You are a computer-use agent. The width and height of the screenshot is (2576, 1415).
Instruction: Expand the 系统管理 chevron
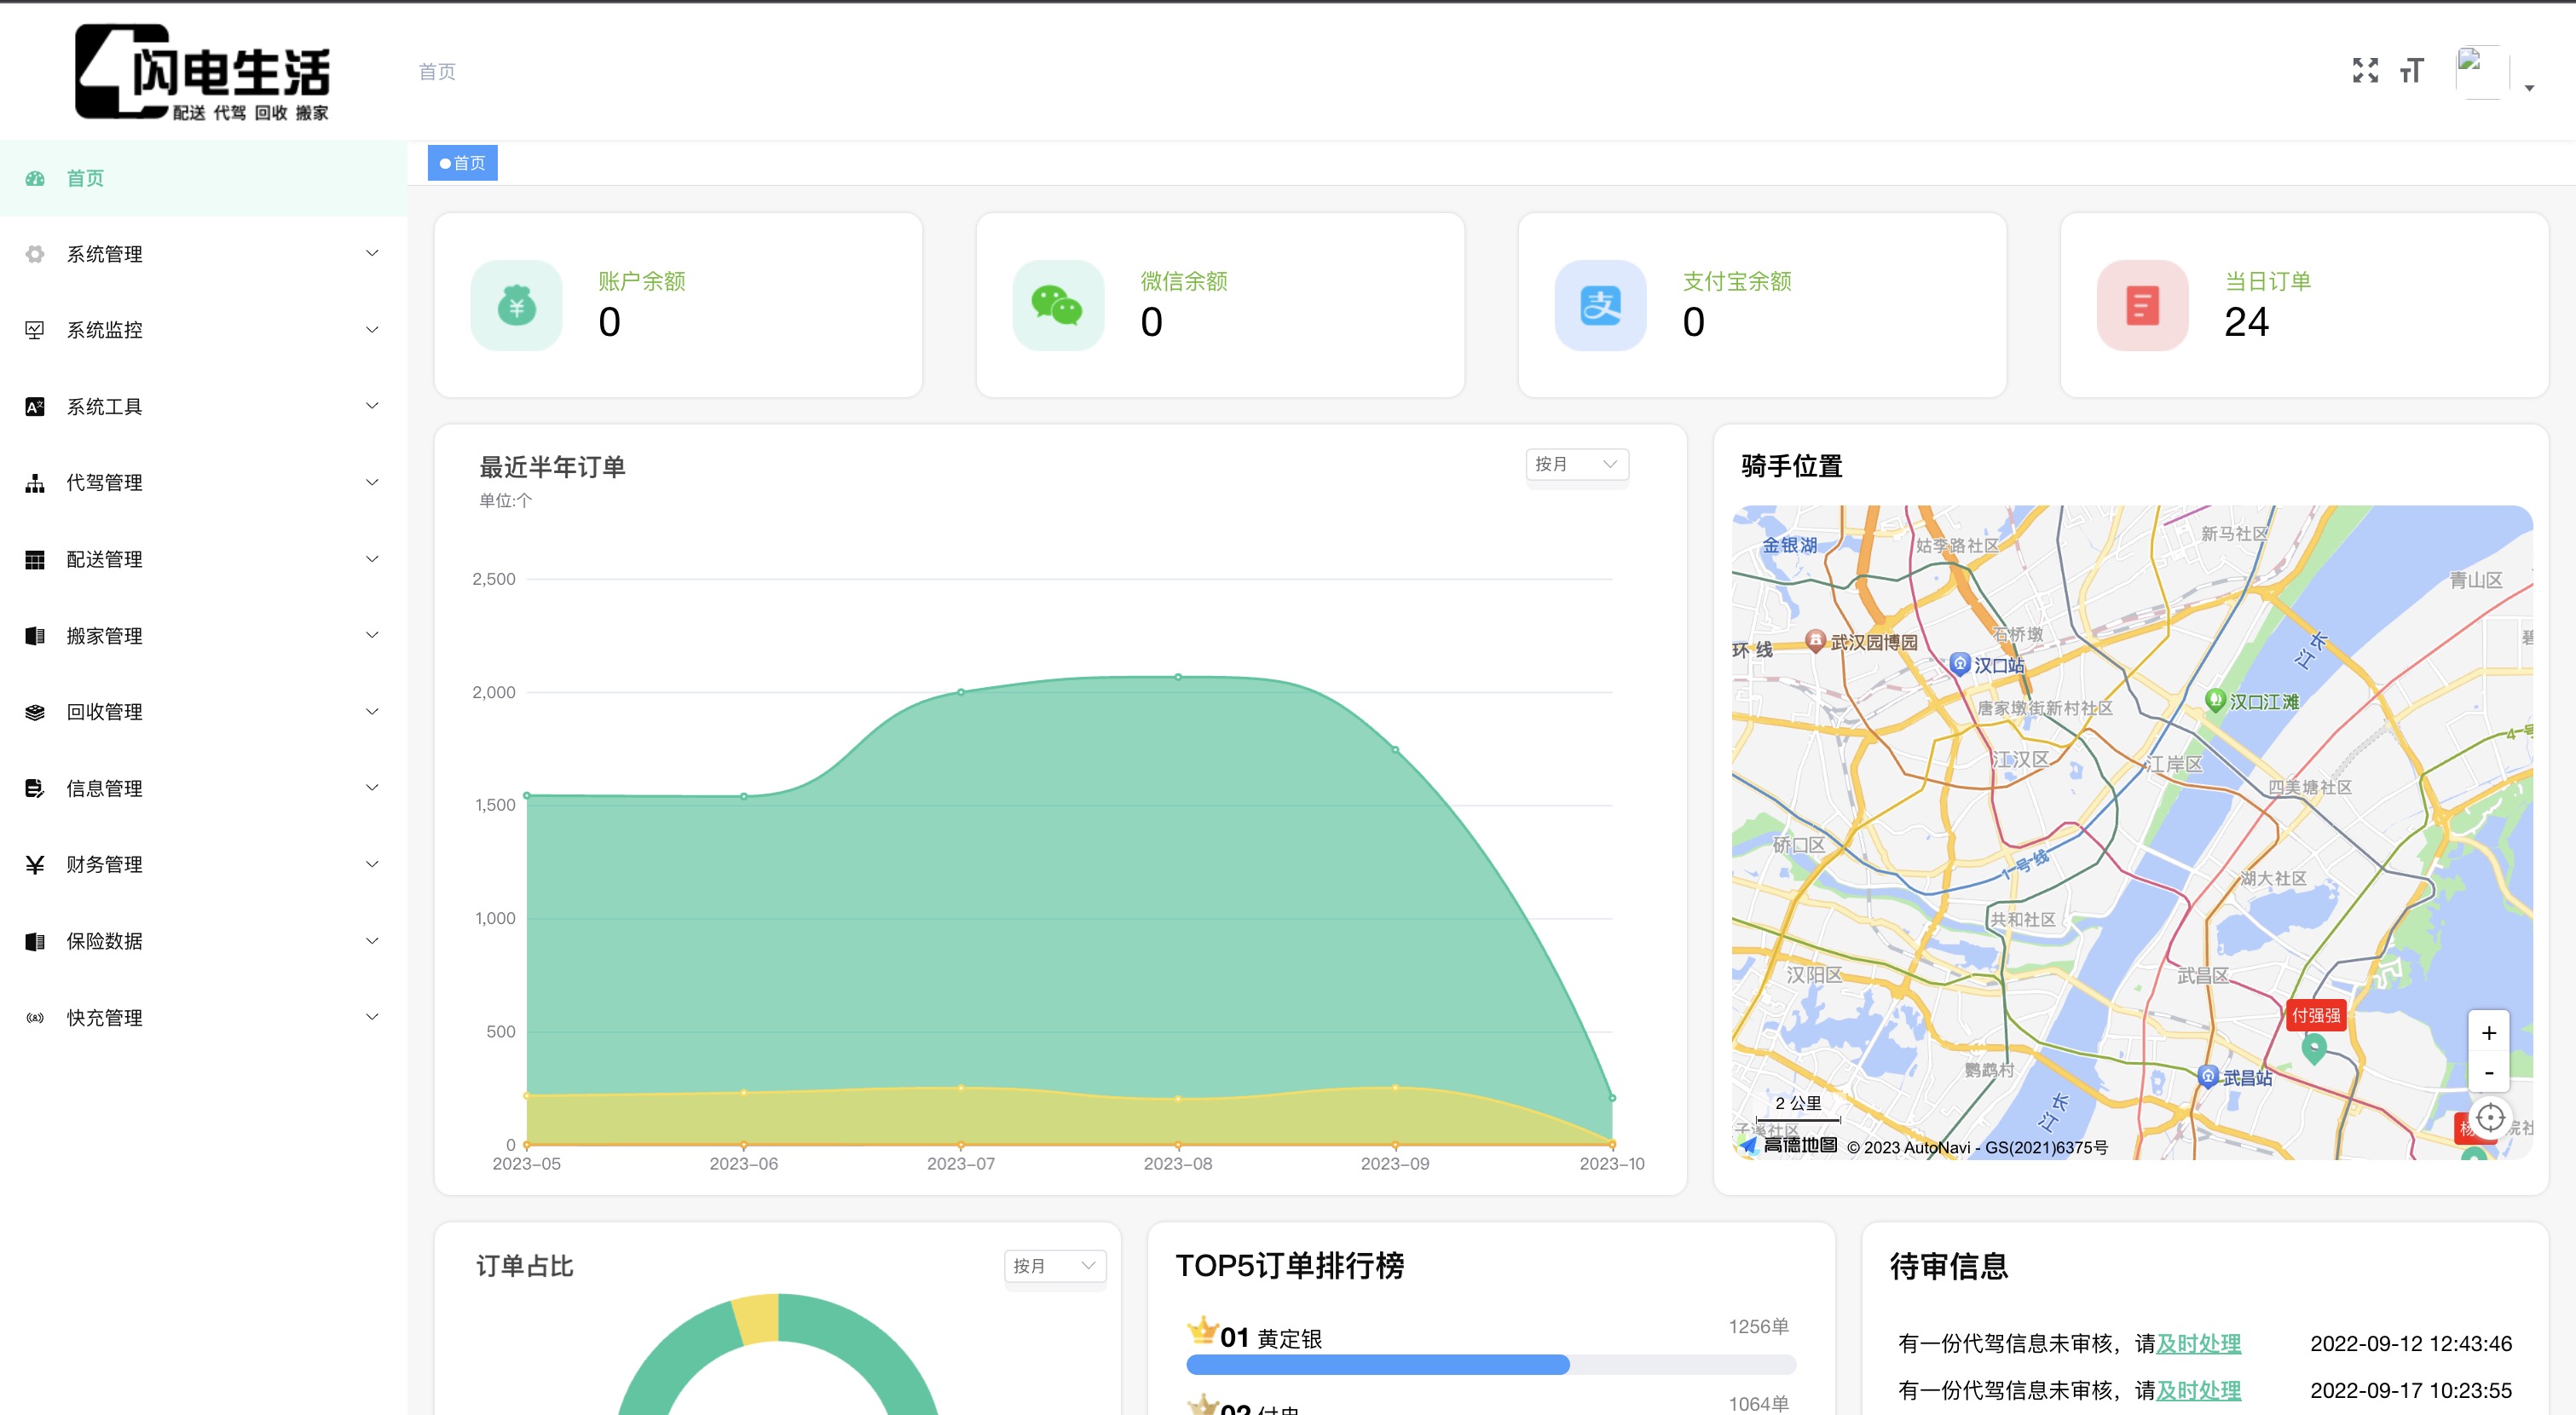coord(372,253)
